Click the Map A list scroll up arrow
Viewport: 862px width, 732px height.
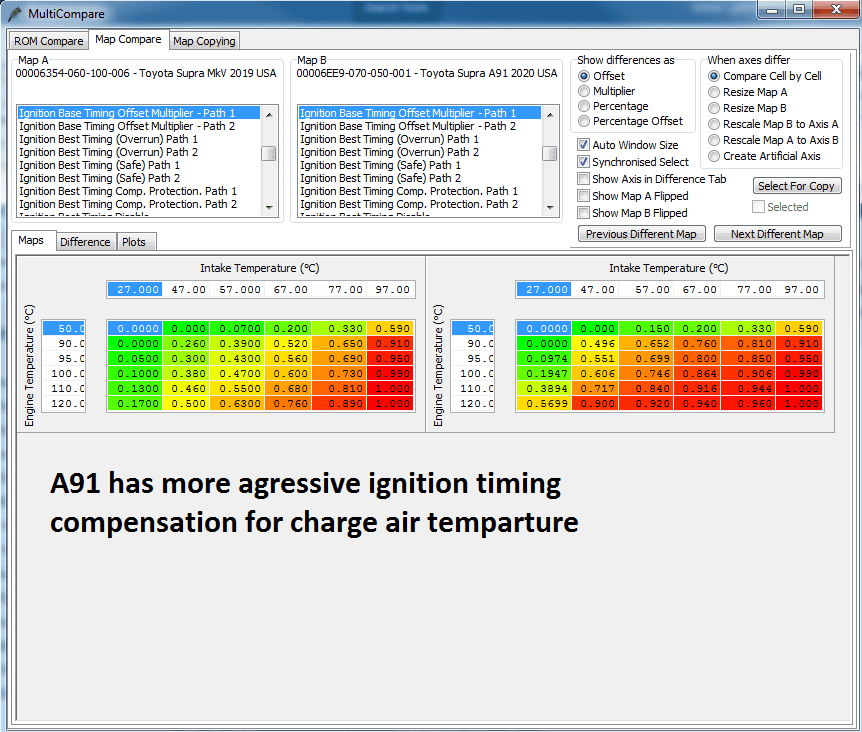click(269, 114)
